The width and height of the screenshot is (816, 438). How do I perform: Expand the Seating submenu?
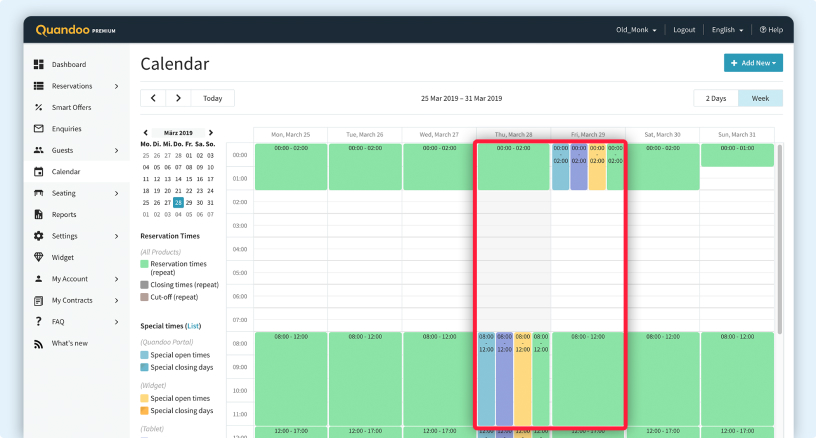pos(117,193)
